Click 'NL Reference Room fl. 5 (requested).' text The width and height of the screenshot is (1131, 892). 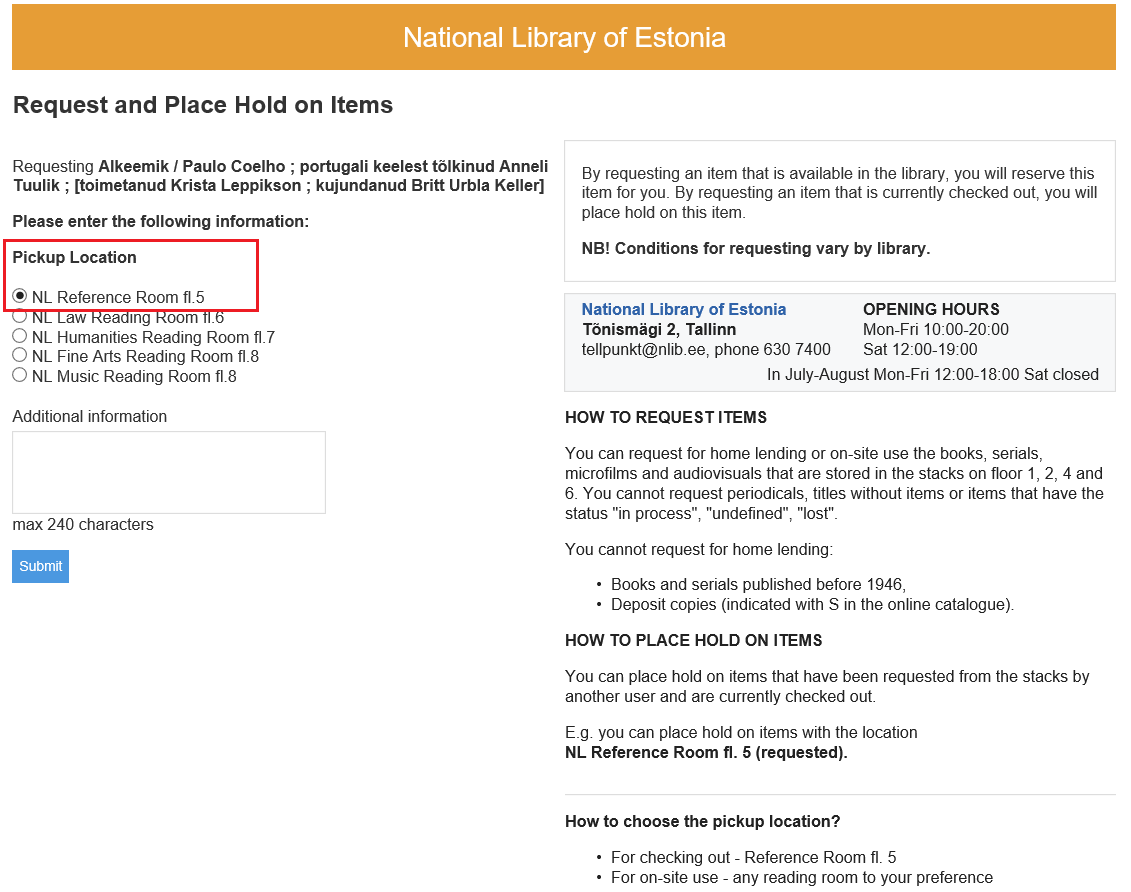click(706, 753)
